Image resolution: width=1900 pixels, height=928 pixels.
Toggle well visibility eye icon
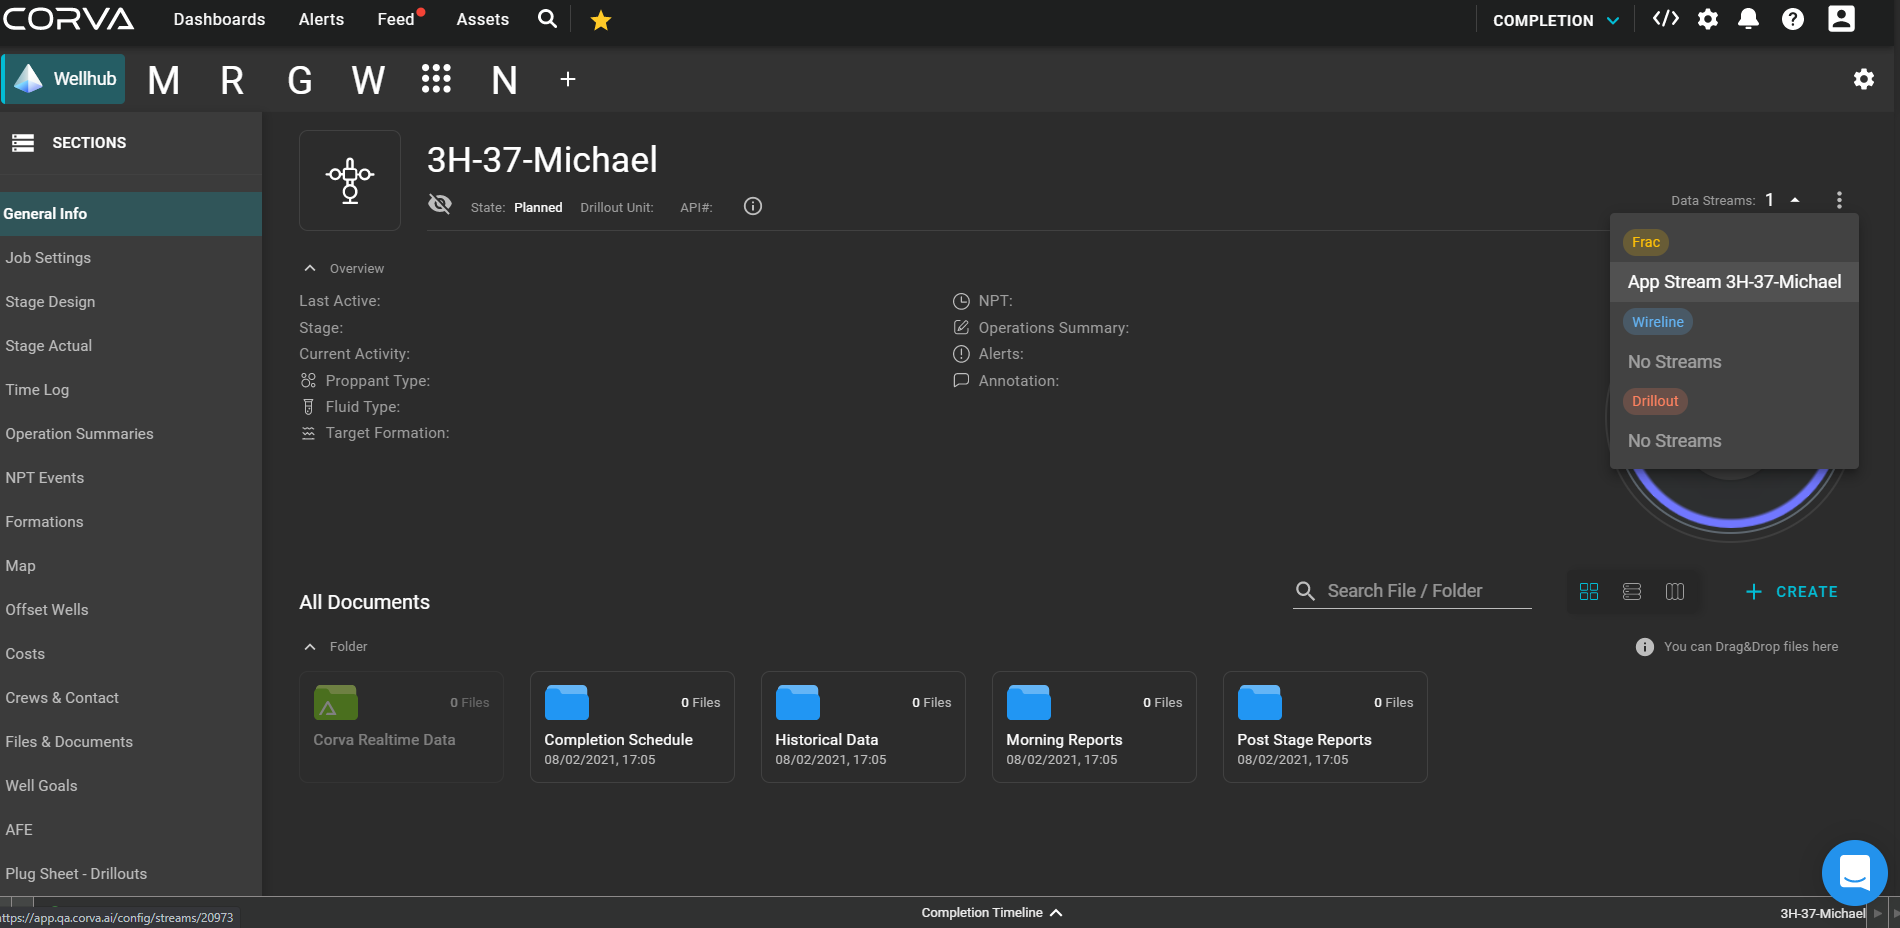(x=440, y=204)
